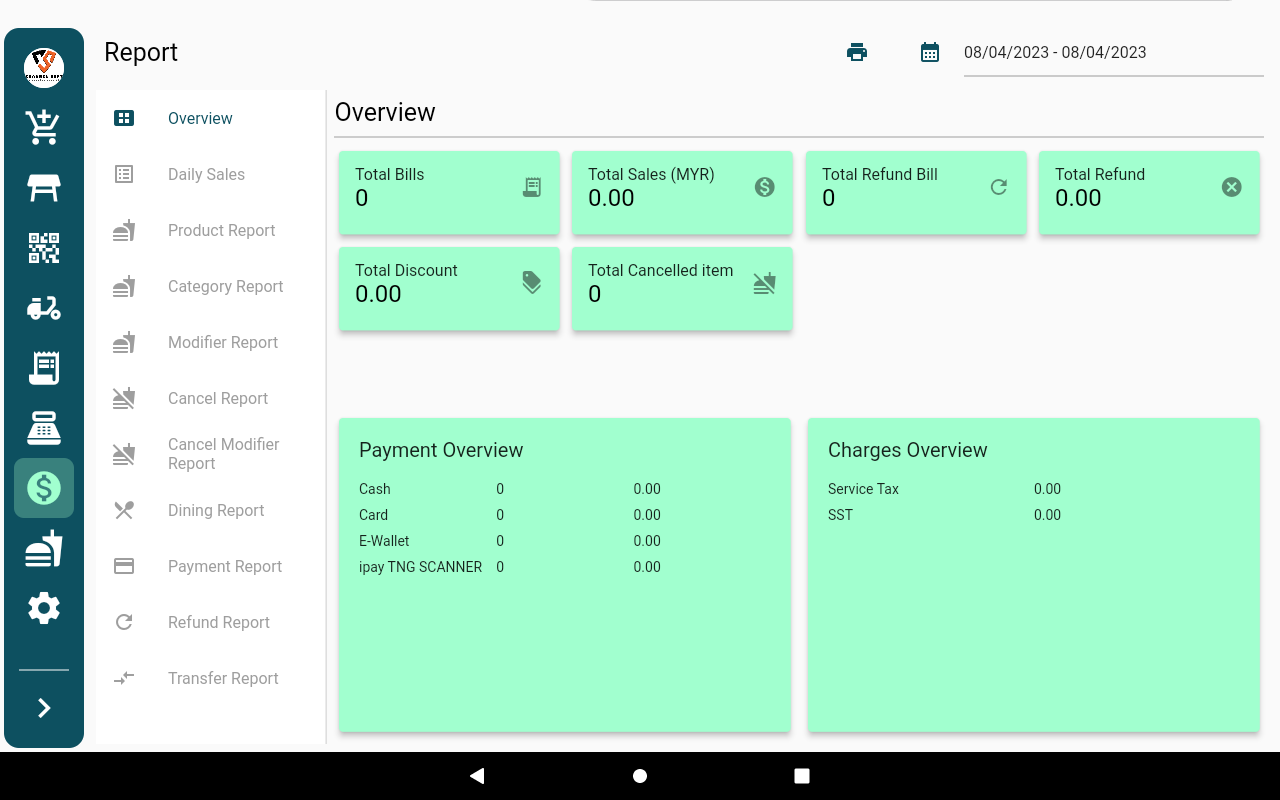The image size is (1280, 800).
Task: Open the receipt bills section
Action: pos(44,368)
